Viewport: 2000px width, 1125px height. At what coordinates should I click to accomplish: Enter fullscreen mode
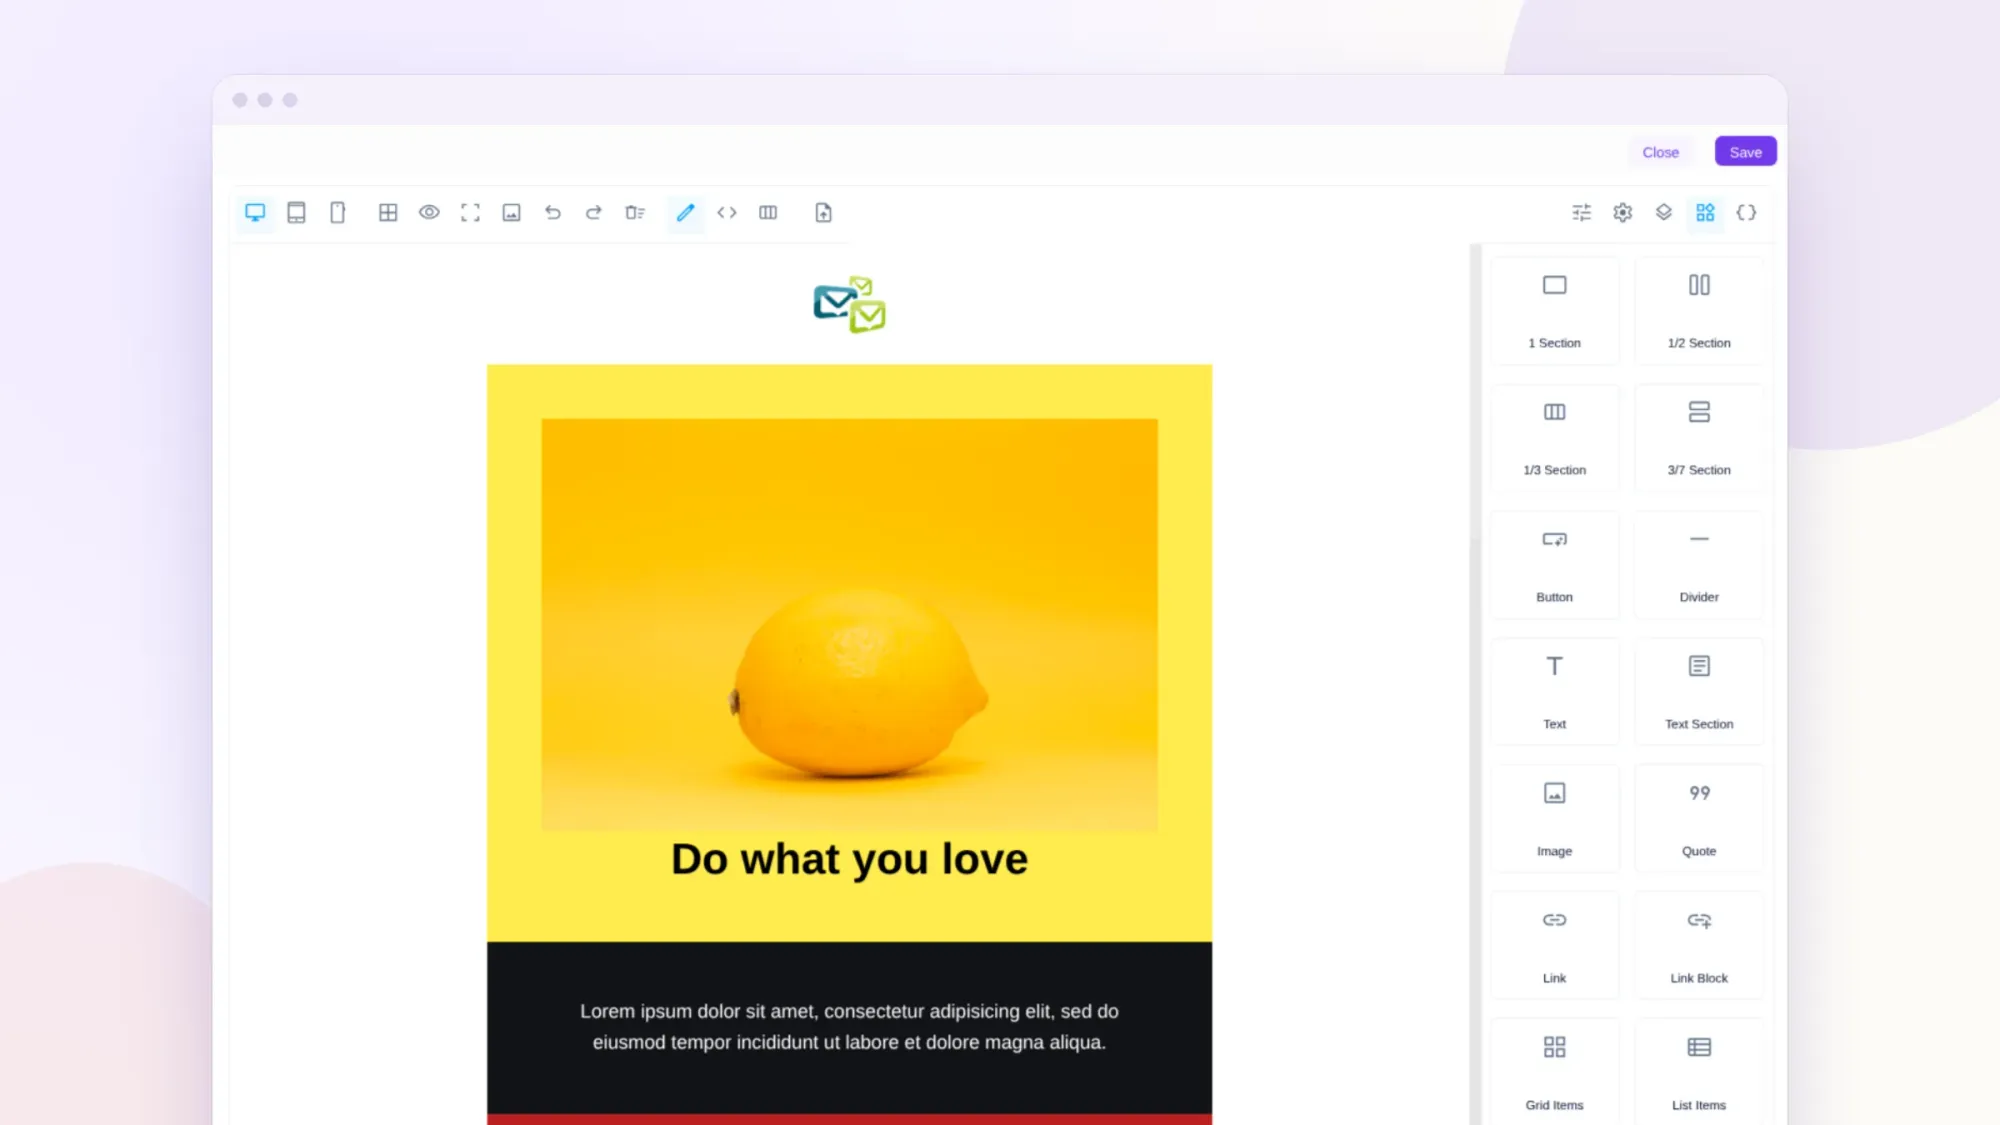tap(470, 212)
